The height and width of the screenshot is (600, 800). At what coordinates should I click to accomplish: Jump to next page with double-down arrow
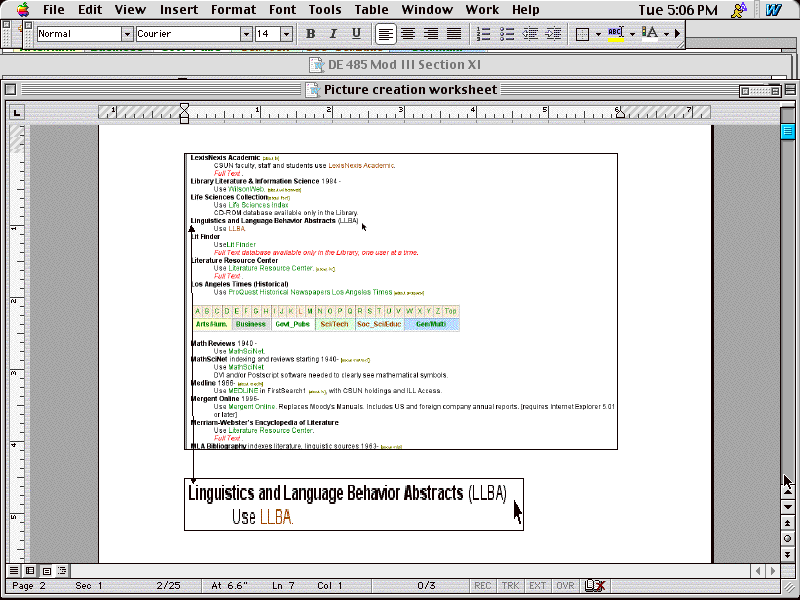coord(787,554)
